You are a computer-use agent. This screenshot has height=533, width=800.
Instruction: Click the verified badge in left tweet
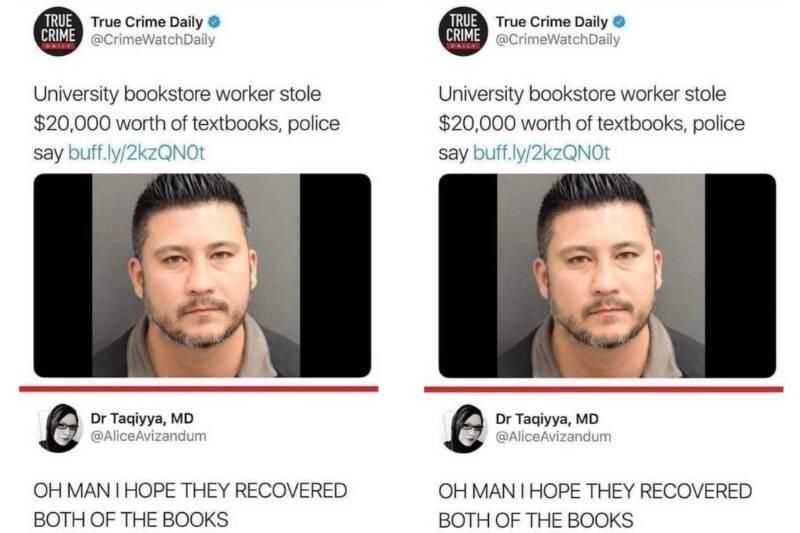(x=215, y=22)
